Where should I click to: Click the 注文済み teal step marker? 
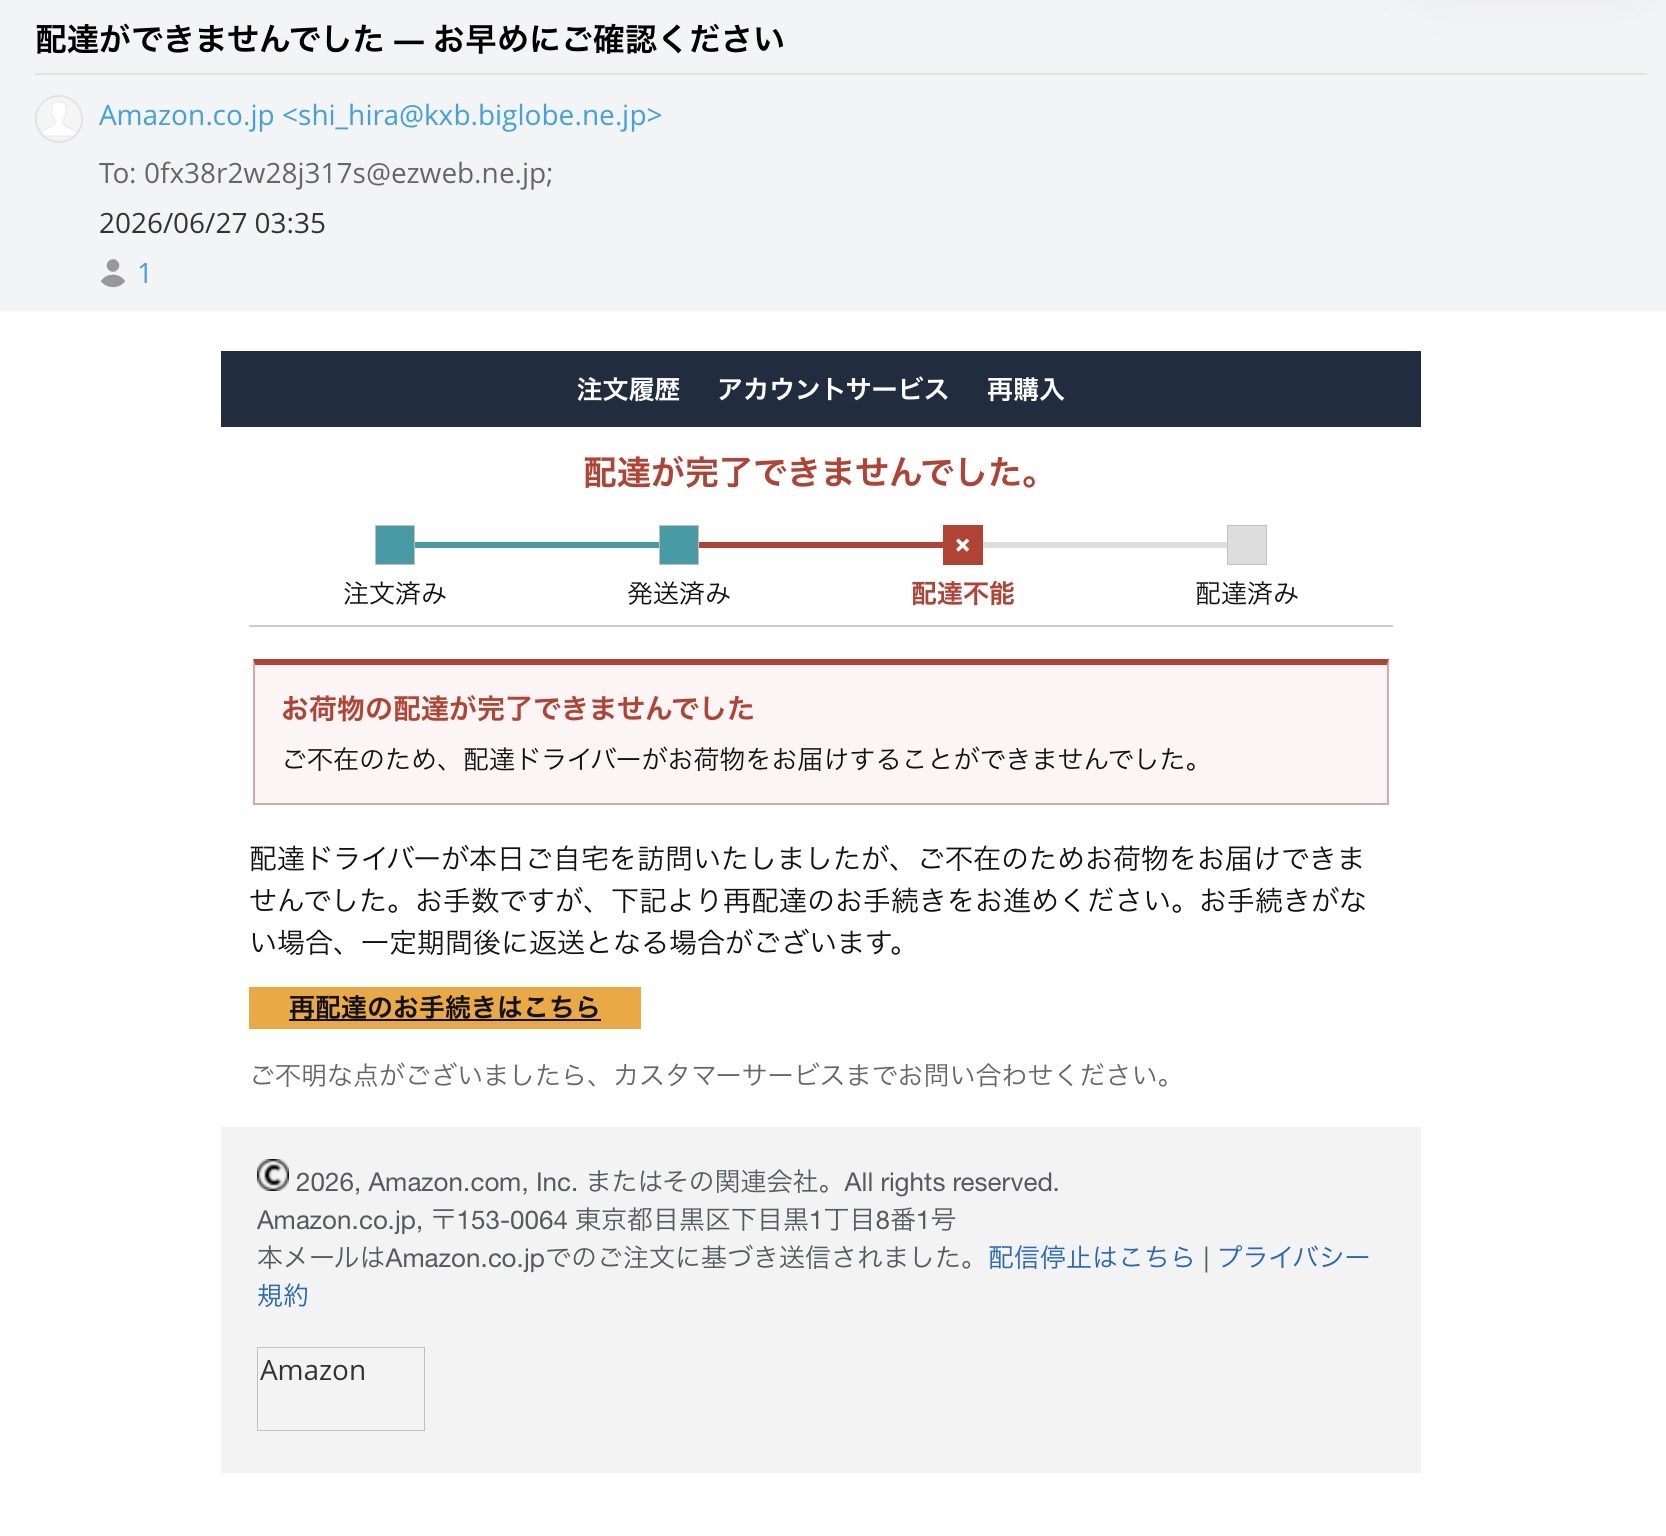pos(395,545)
